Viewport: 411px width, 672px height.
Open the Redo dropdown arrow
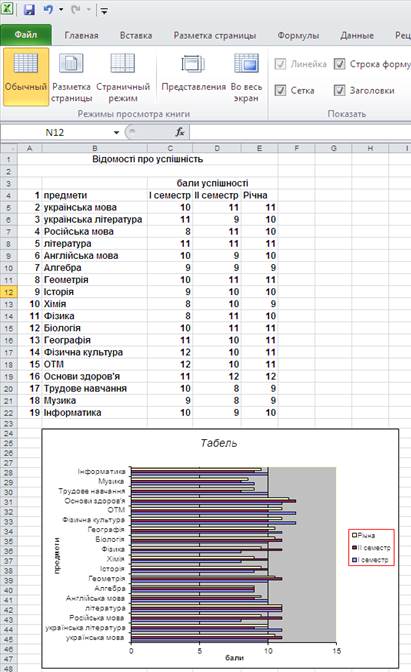click(89, 10)
